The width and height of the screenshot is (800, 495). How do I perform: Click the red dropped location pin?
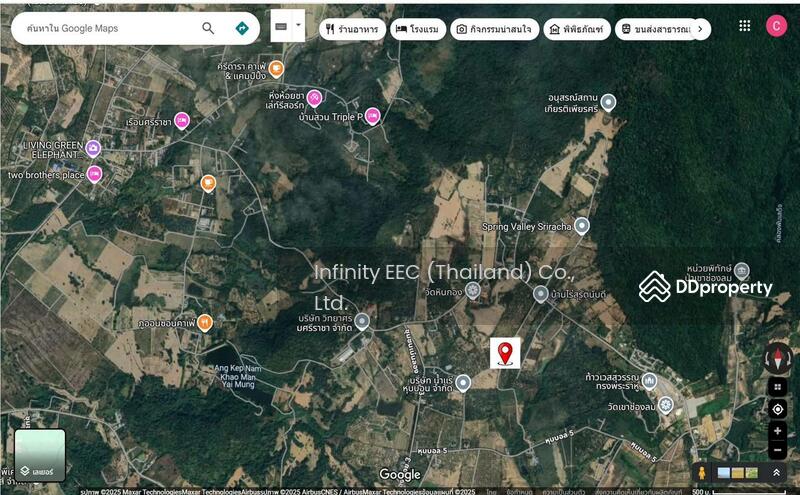tap(505, 353)
